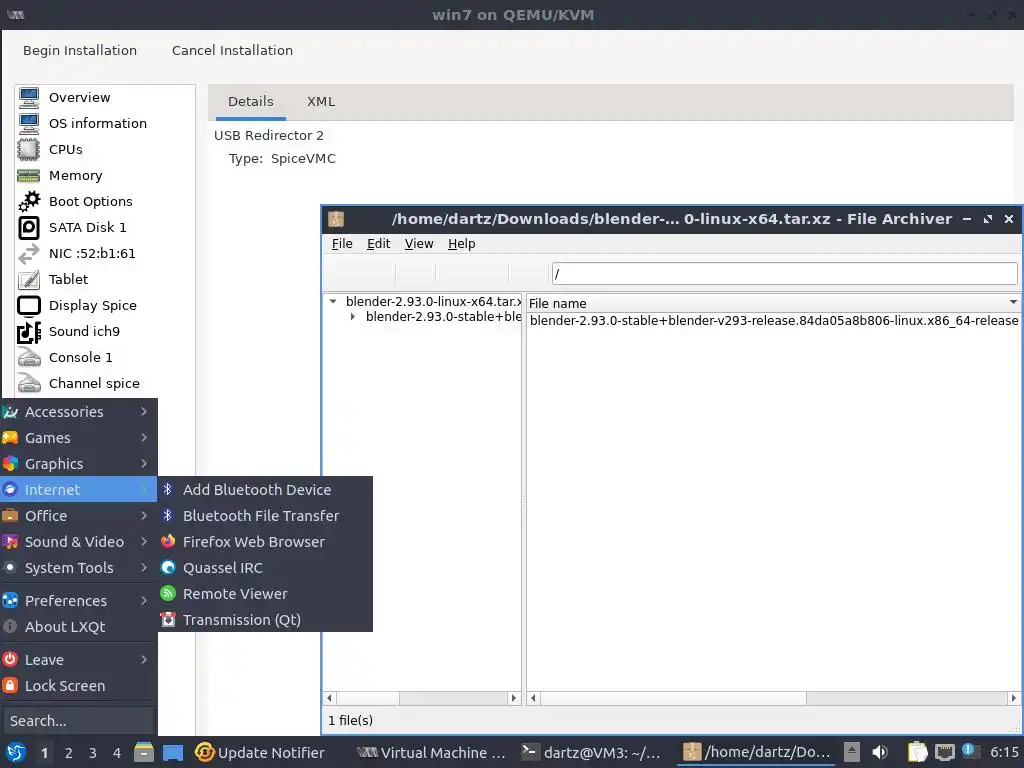Click the start menu Search field
This screenshot has height=768, width=1024.
click(x=78, y=721)
